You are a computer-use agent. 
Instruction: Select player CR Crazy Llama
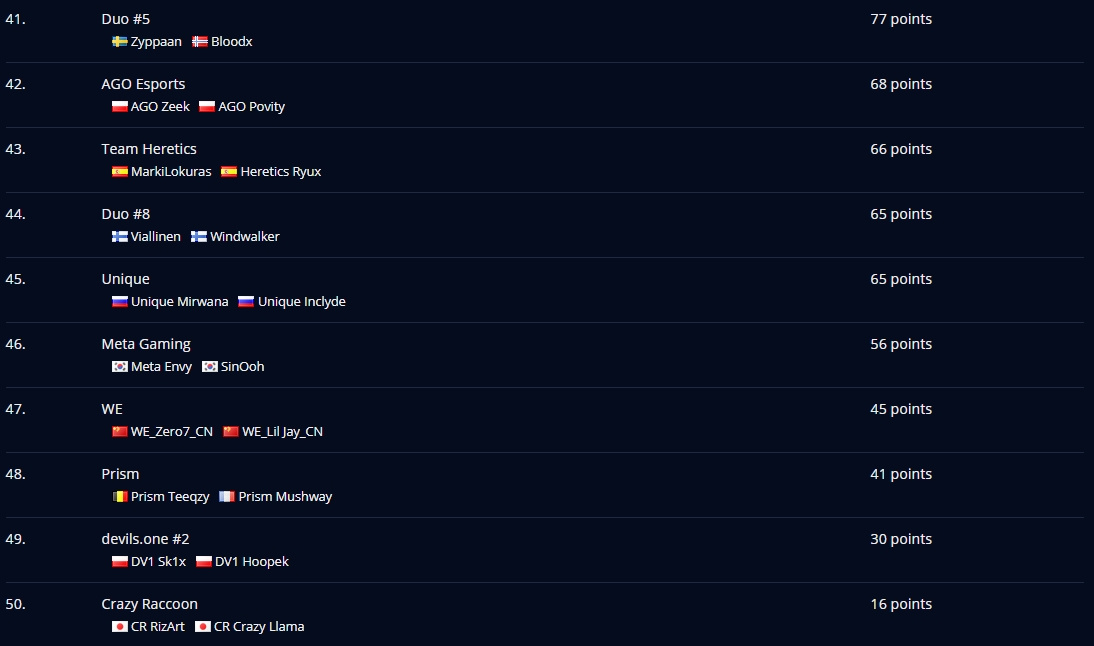[259, 626]
